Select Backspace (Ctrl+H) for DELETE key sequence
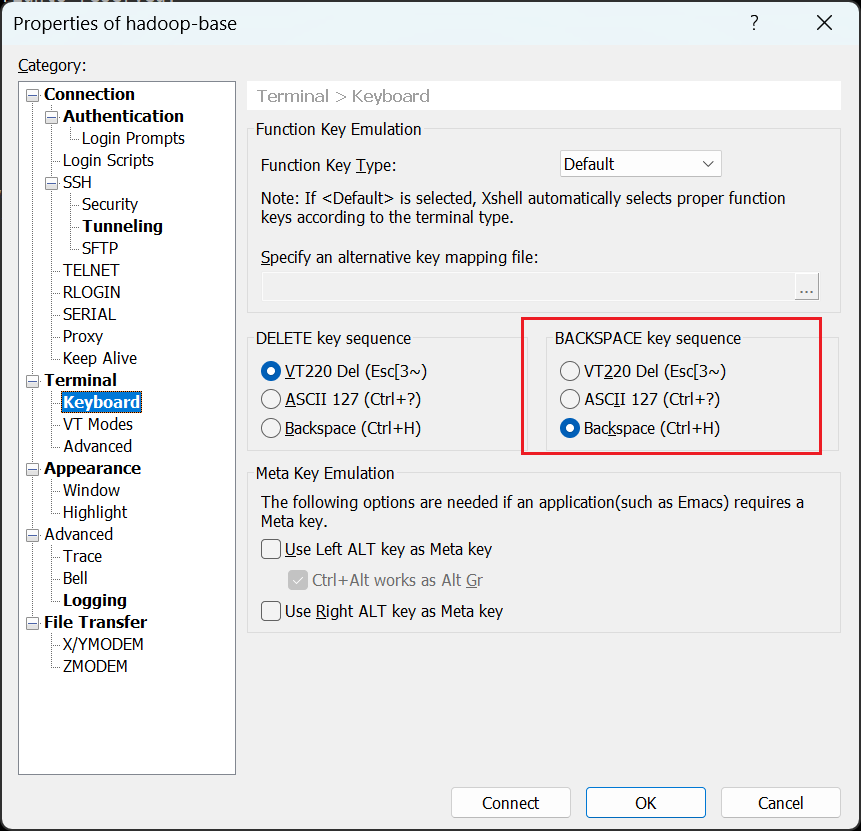 (341, 428)
